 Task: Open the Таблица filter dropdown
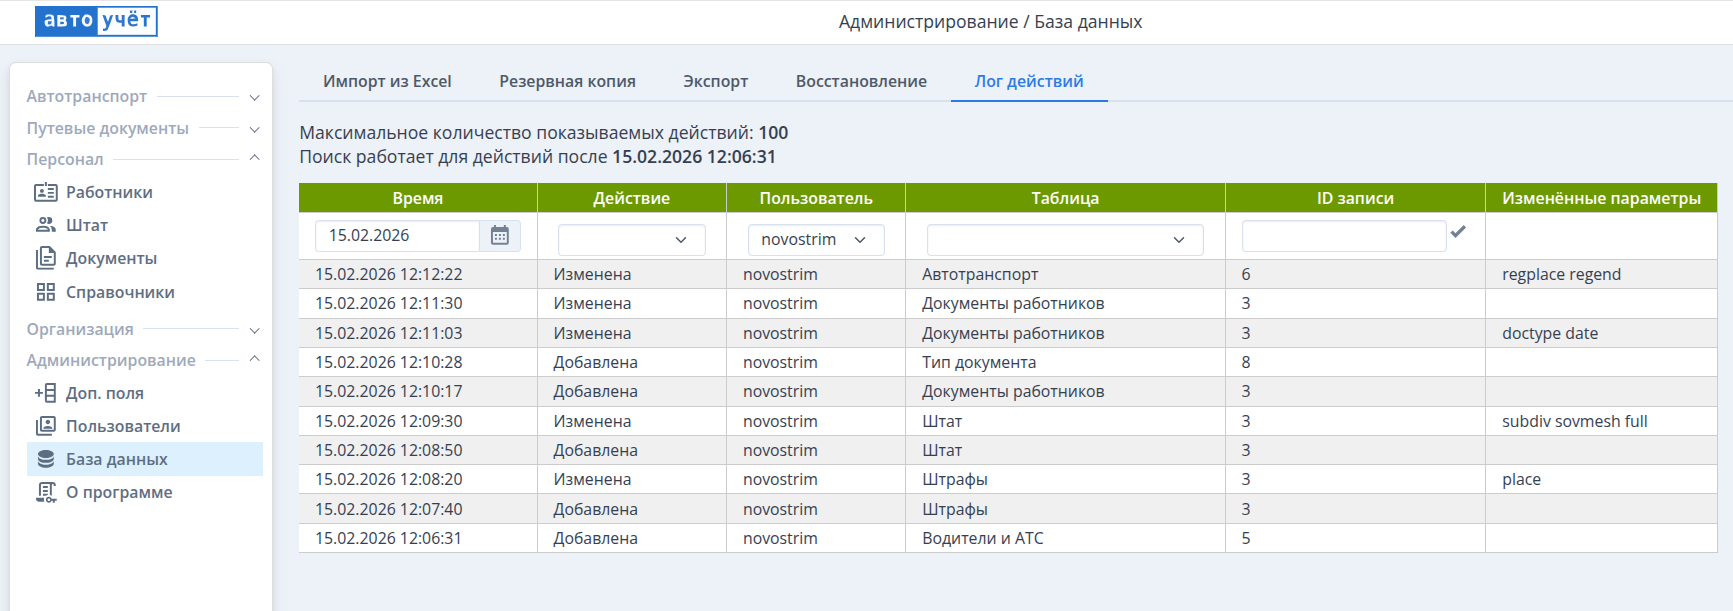pos(1064,240)
